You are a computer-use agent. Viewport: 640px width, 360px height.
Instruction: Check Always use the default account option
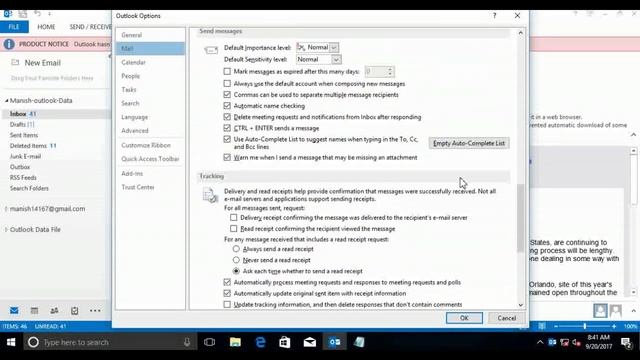click(x=227, y=84)
